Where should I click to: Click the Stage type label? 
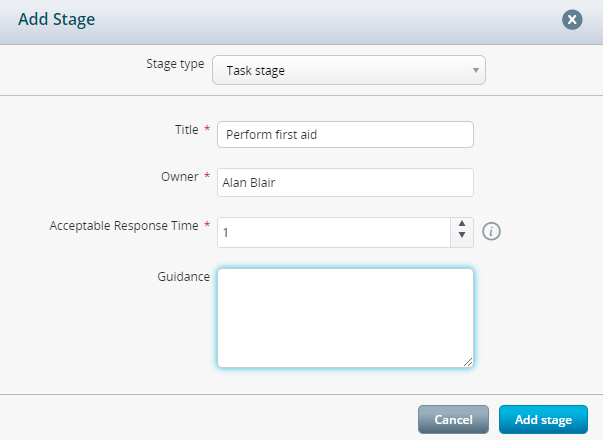tap(175, 64)
